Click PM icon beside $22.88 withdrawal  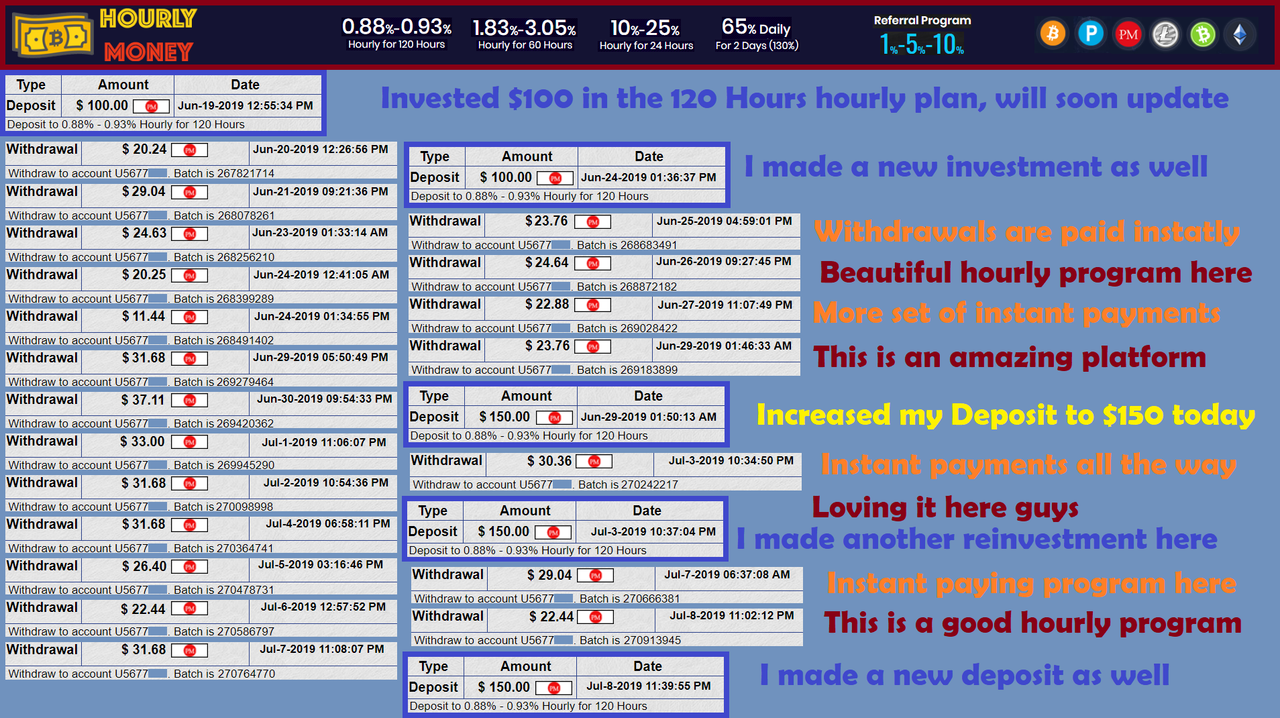click(592, 305)
